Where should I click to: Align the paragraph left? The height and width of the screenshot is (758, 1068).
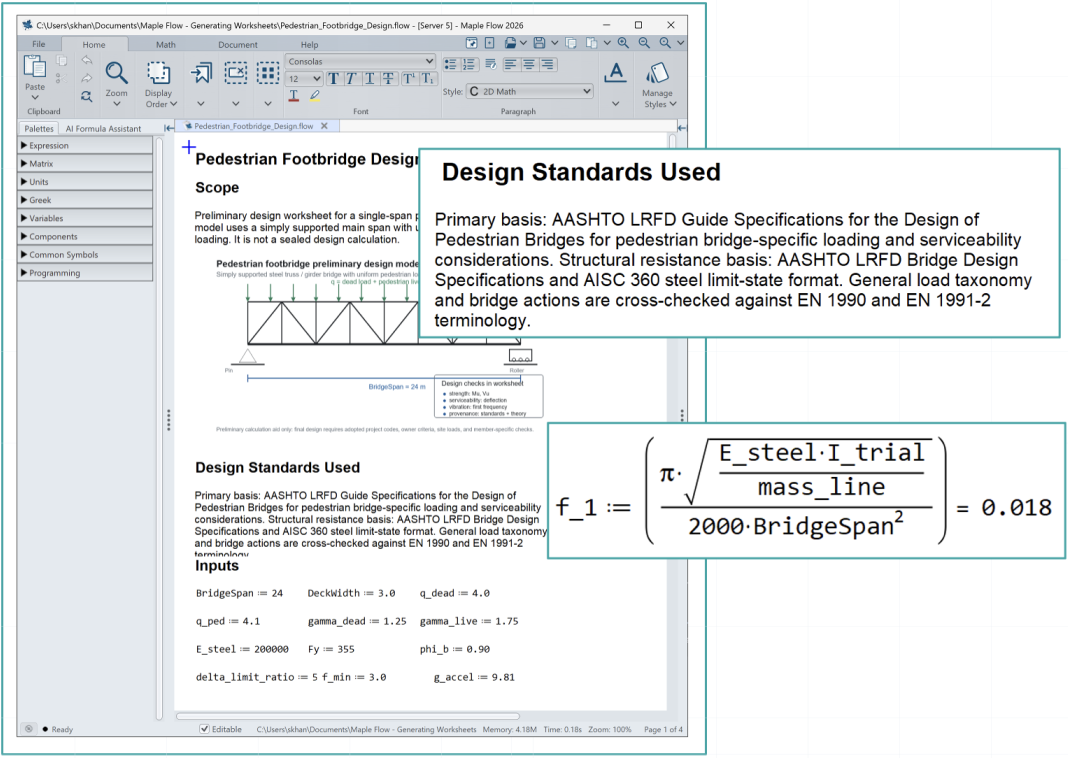pos(510,64)
